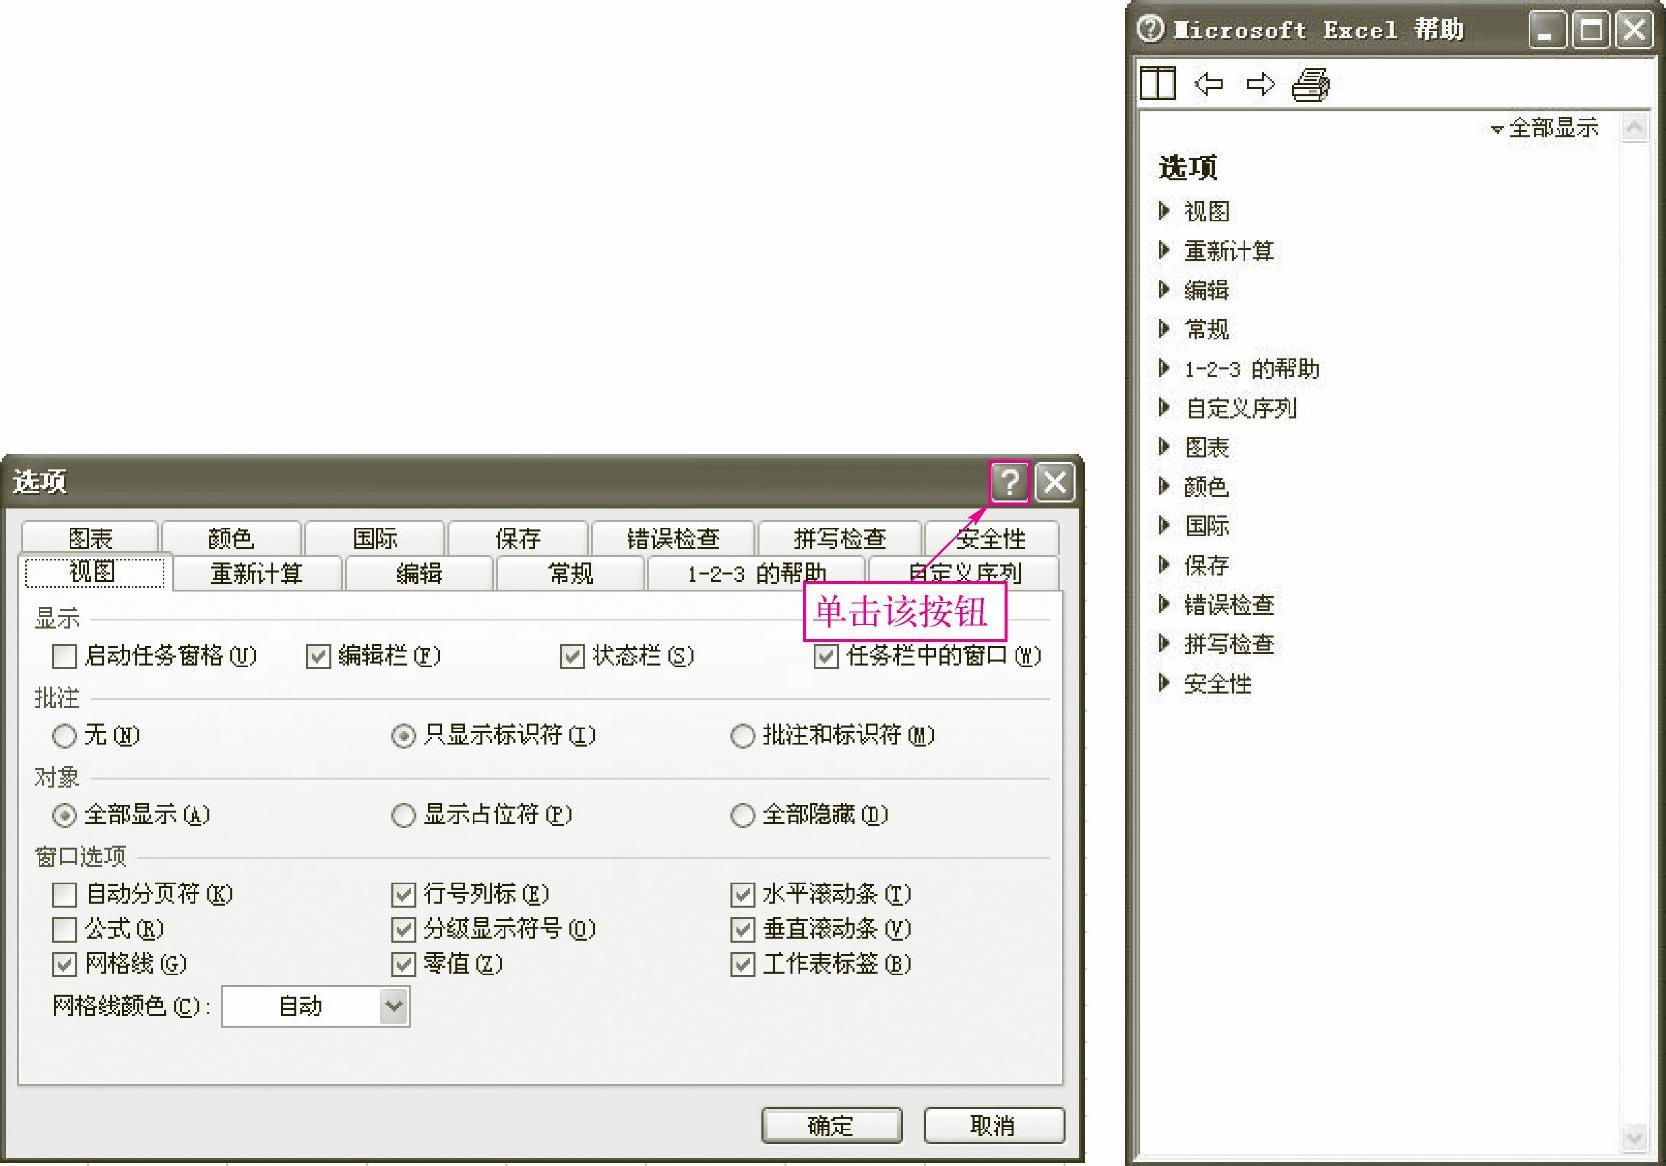Toggle the 水平滚动条 checkbox
The height and width of the screenshot is (1166, 1666).
point(742,894)
